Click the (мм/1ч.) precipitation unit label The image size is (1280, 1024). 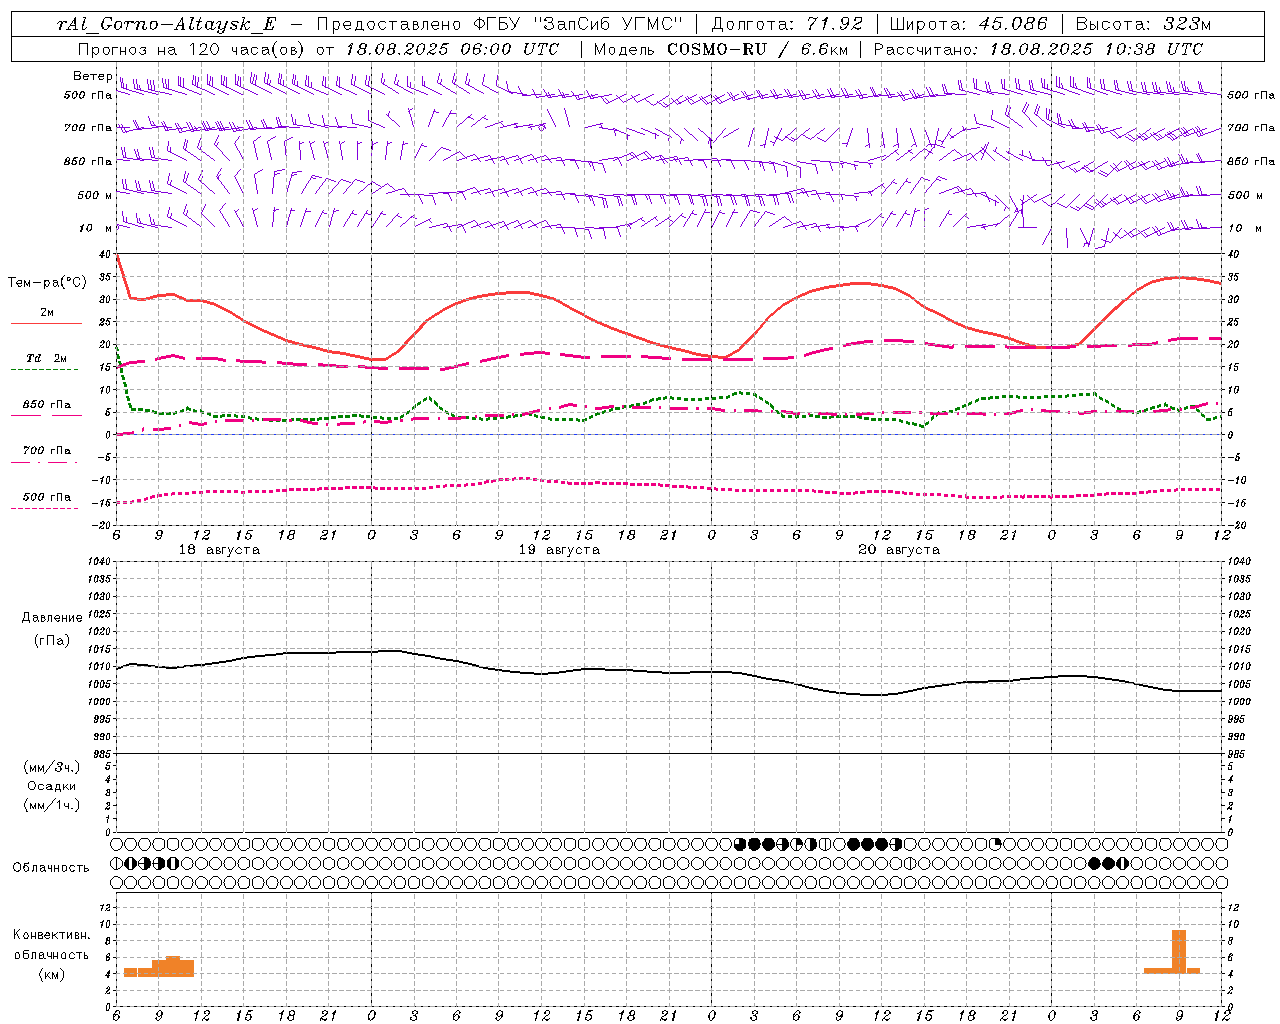click(51, 805)
